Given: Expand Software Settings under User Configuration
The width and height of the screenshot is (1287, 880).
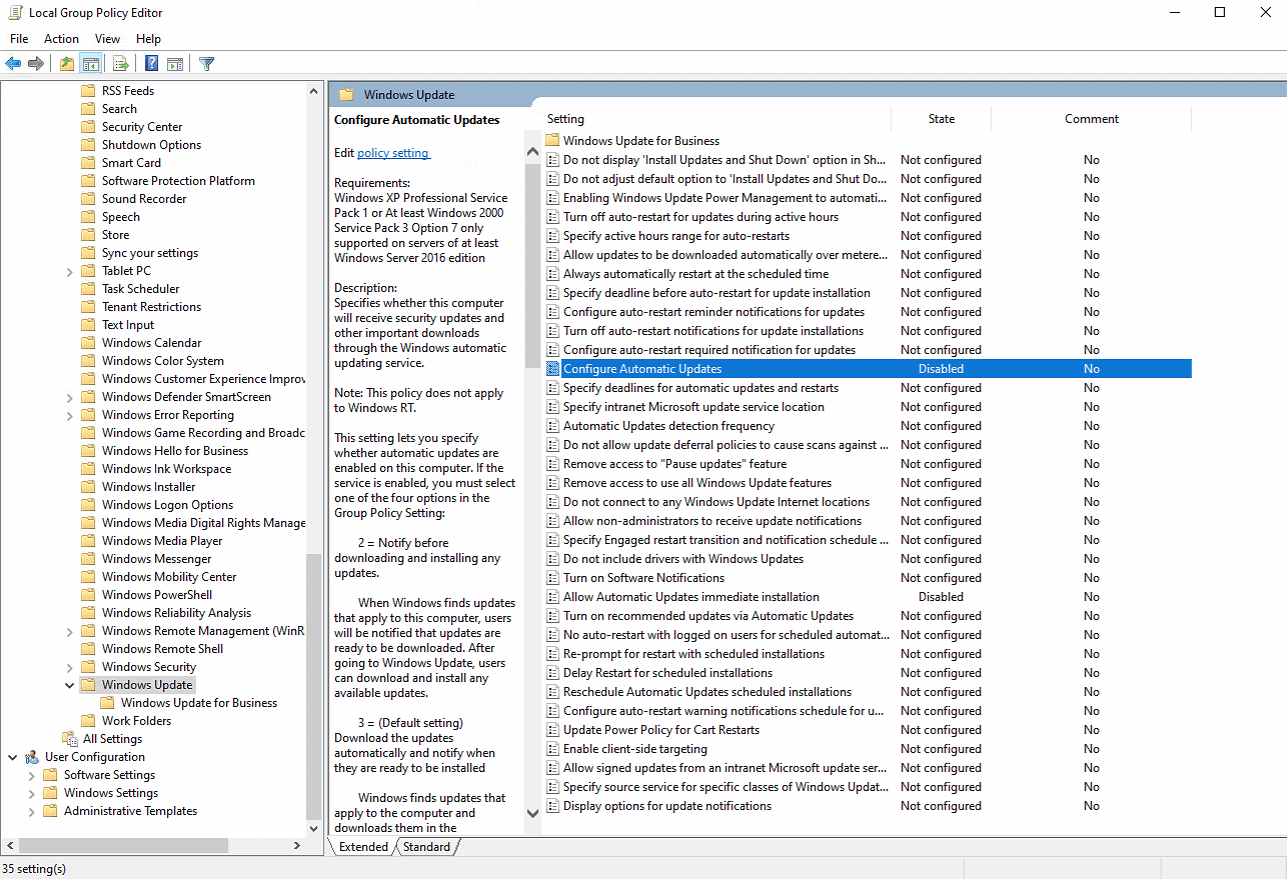Looking at the screenshot, I should point(31,775).
